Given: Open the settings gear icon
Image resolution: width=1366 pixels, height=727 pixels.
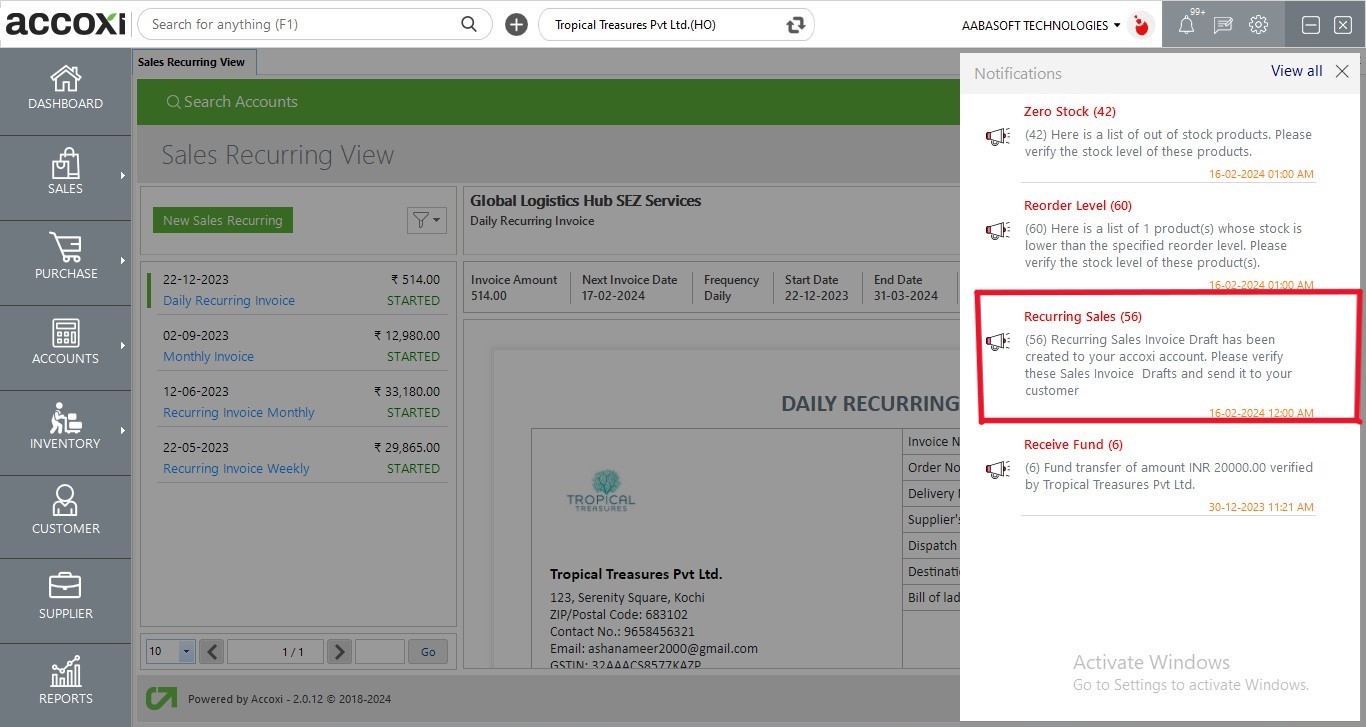Looking at the screenshot, I should point(1258,25).
